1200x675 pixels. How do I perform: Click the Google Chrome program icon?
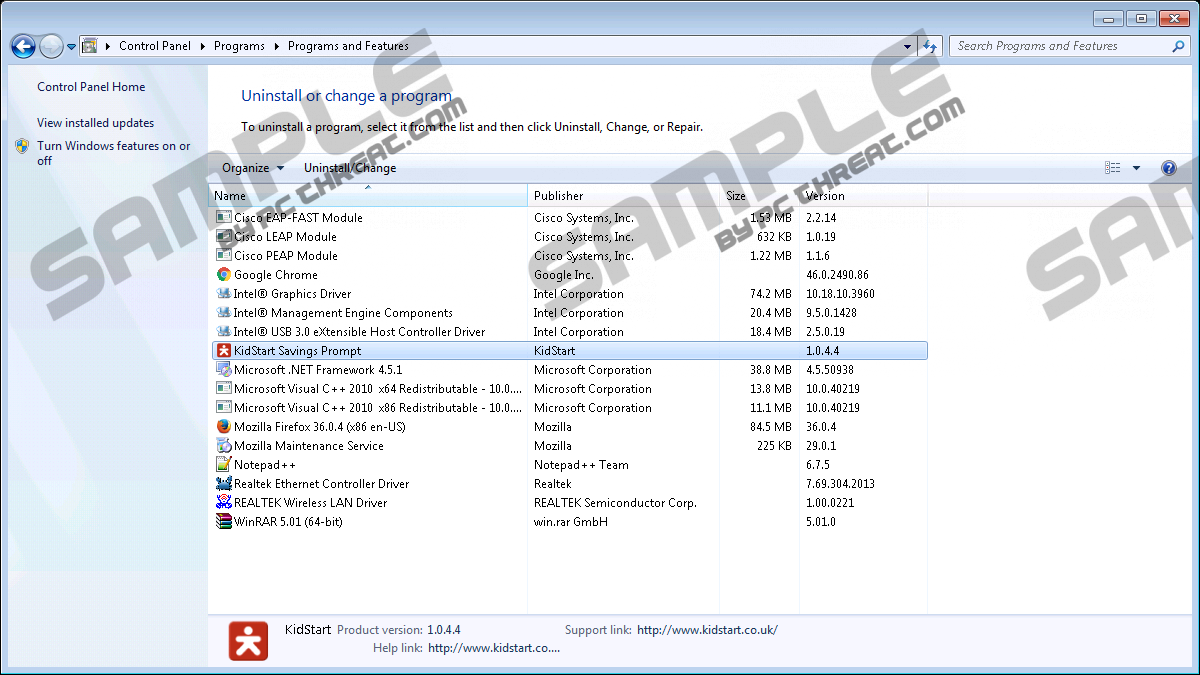(224, 275)
